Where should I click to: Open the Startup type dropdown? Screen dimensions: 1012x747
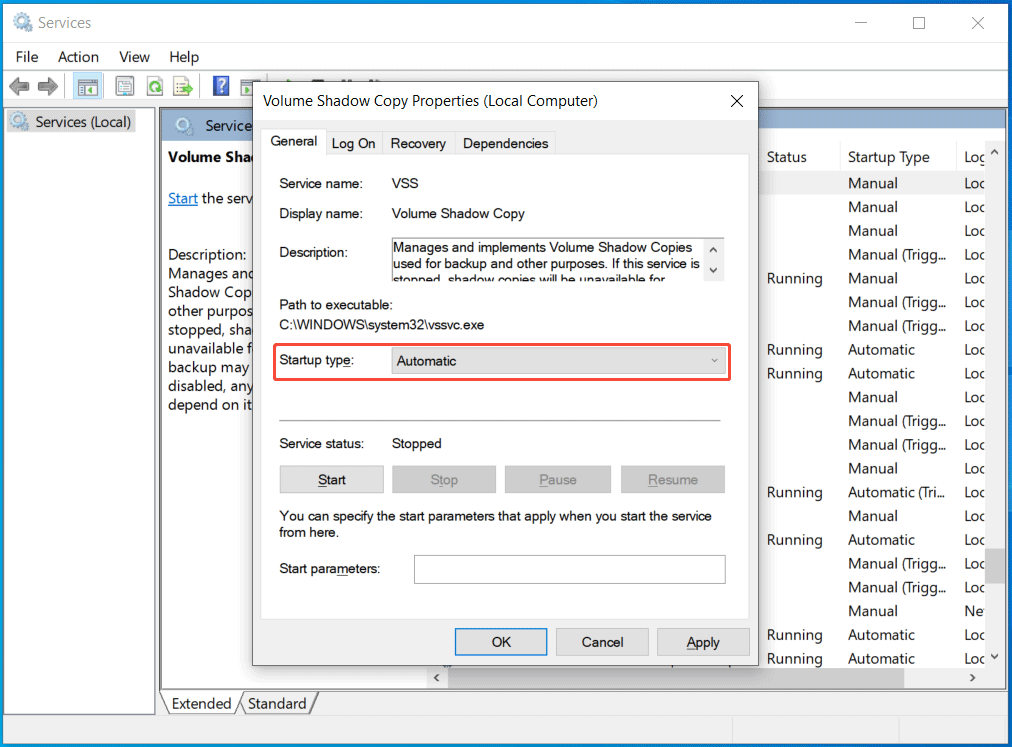coord(714,359)
